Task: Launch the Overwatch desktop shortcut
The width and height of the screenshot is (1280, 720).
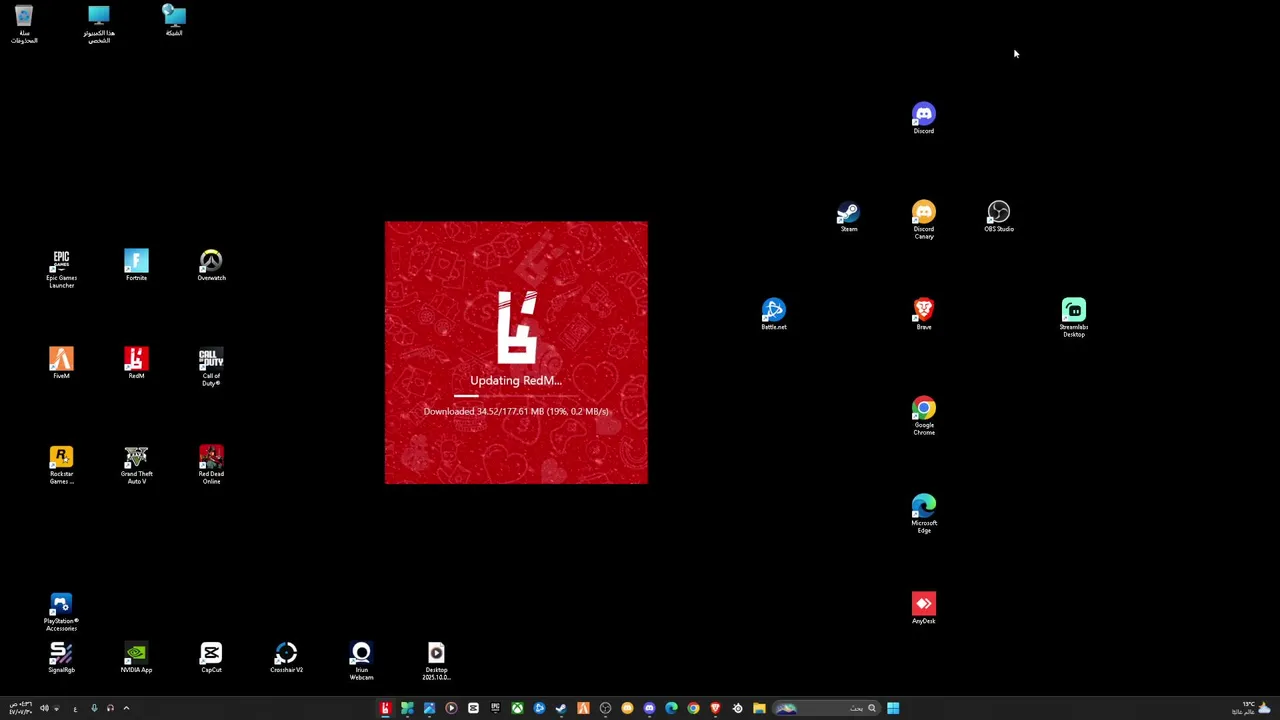Action: click(x=211, y=266)
